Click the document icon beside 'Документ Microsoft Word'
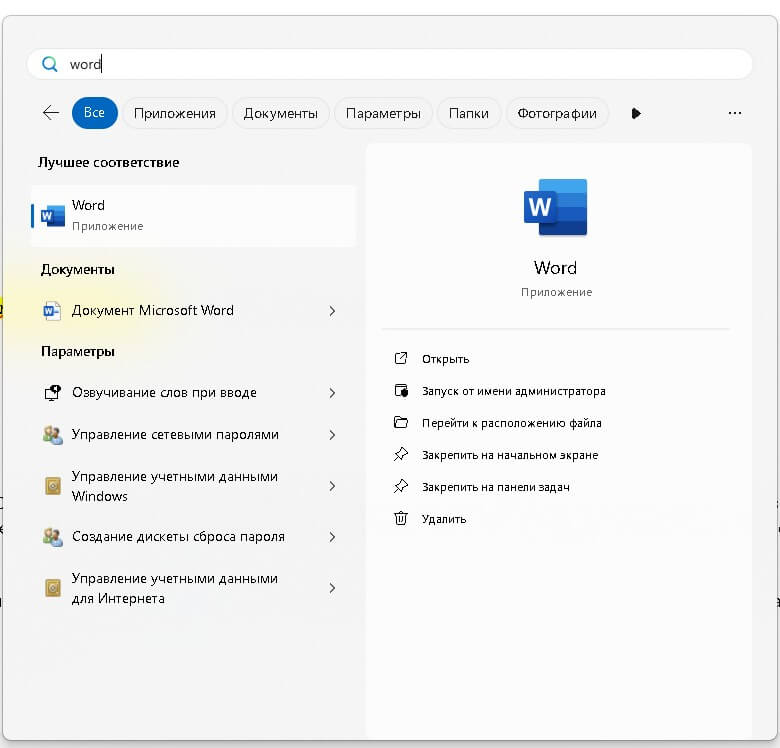This screenshot has width=780, height=748. coord(52,311)
